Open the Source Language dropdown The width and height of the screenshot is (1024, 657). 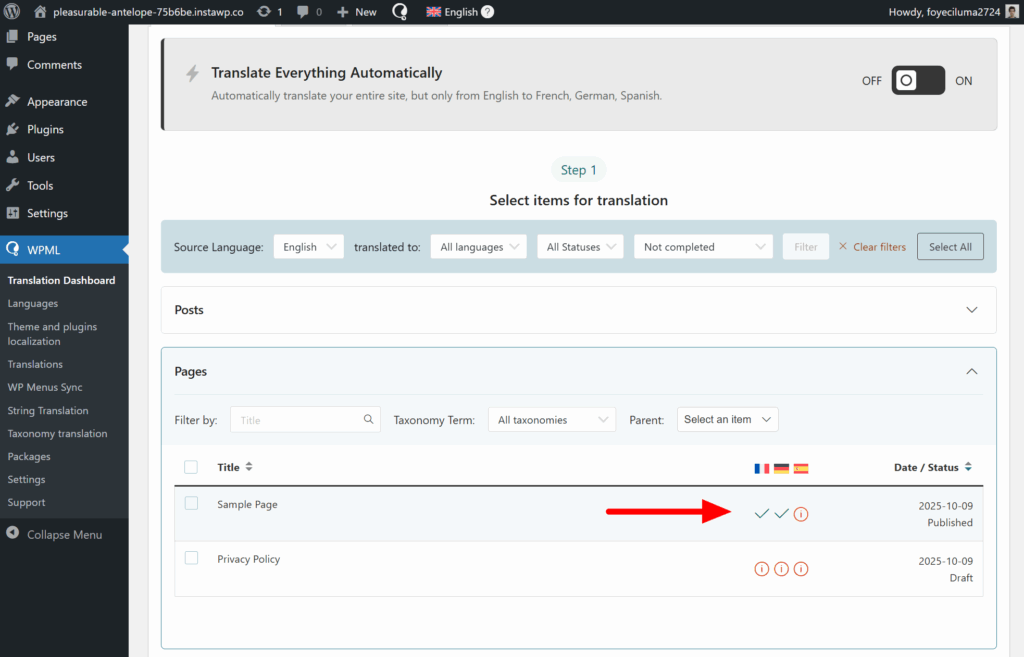click(308, 246)
